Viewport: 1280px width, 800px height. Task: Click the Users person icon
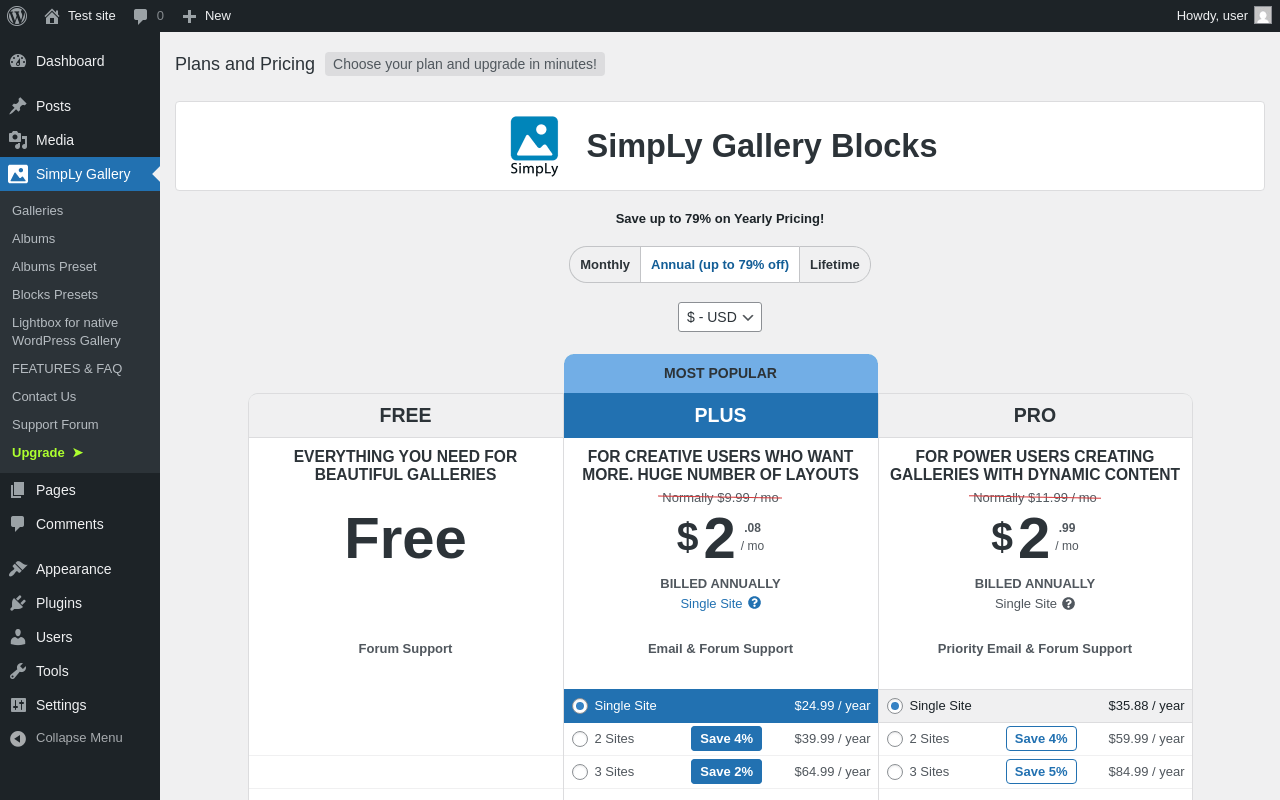coord(18,637)
